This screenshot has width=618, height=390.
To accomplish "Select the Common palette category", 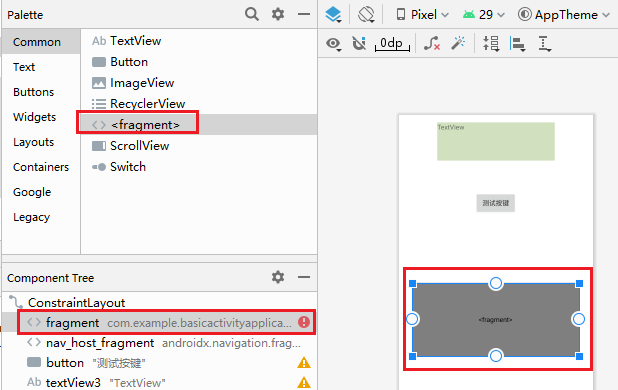I will coord(41,42).
